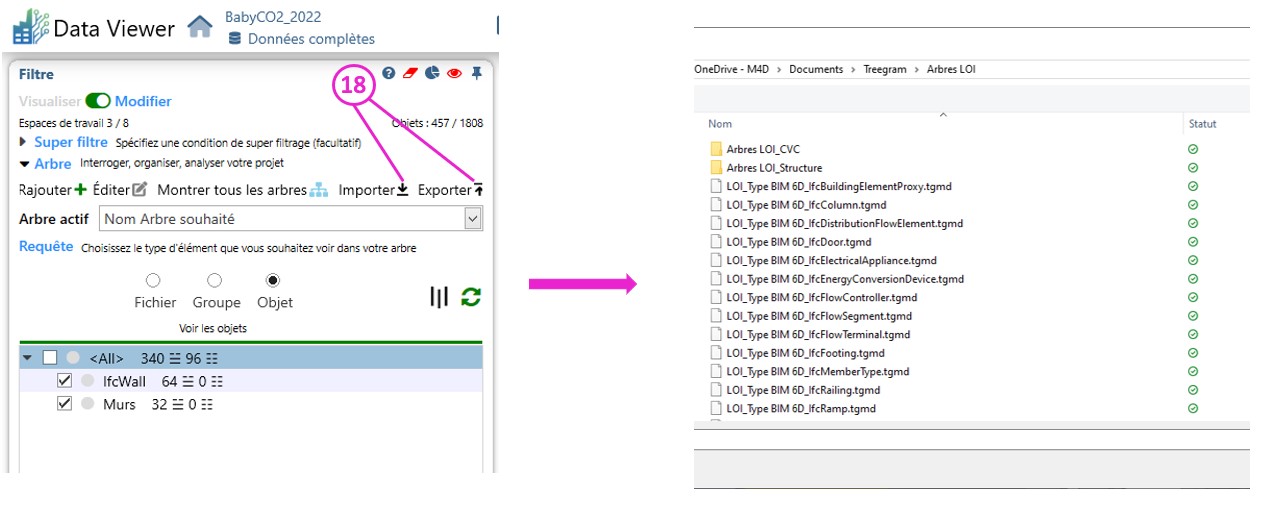The image size is (1264, 507).
Task: Select the Fichier radio button
Action: pos(153,281)
